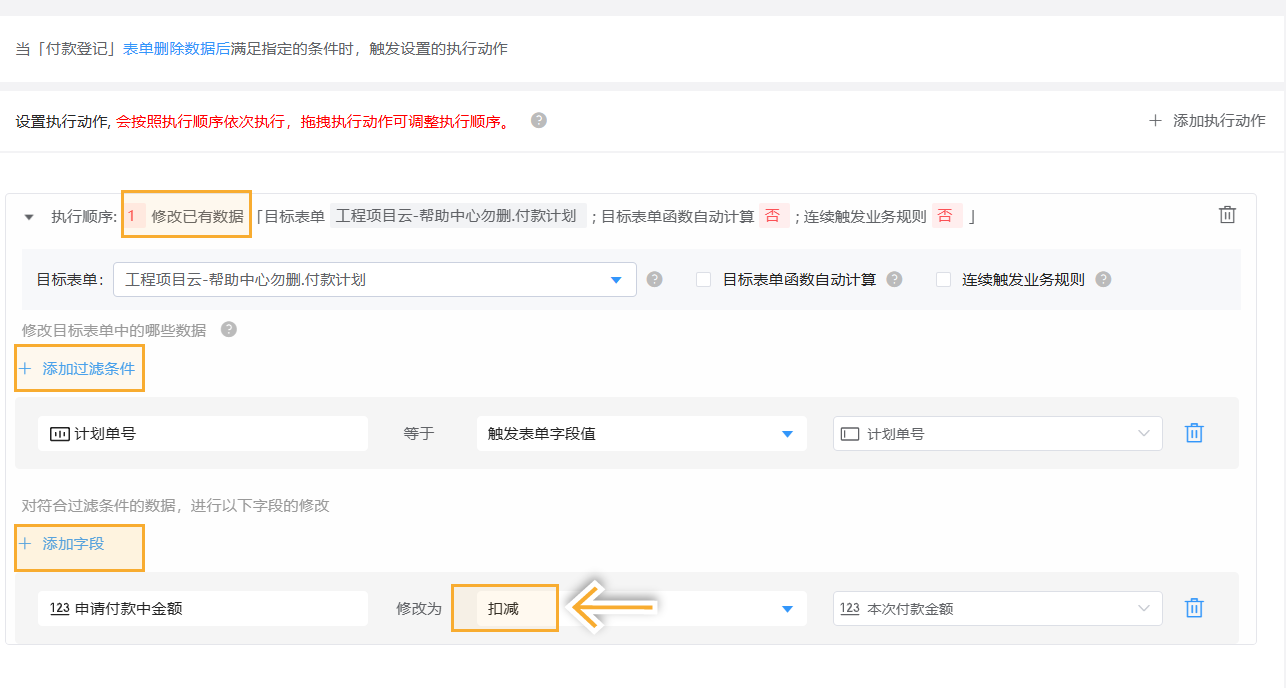Click help icon after 目标表单函数自动计算

coord(894,280)
